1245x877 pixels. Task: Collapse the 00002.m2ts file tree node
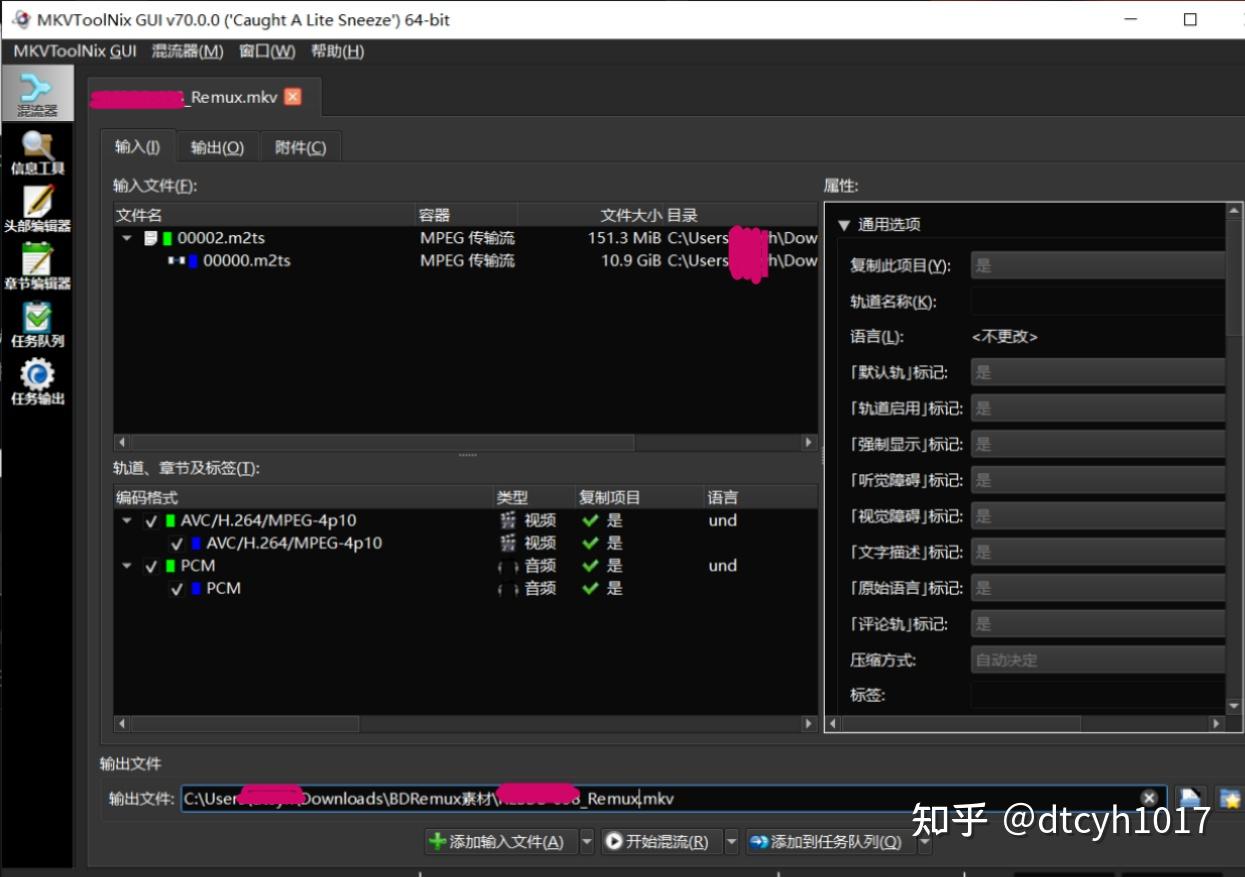127,238
